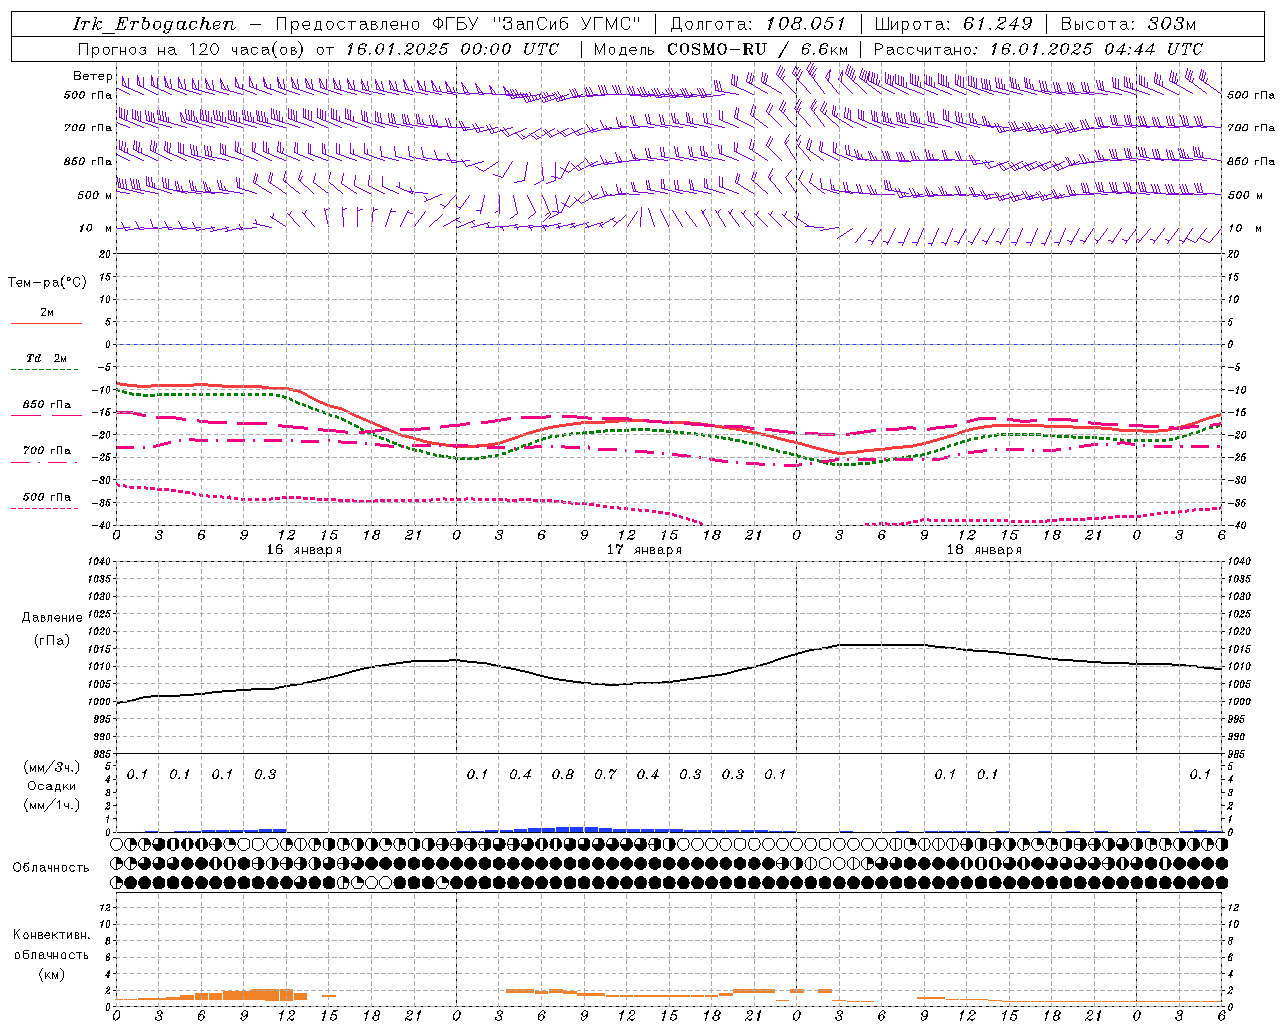Click the 700 гПа entry in temperature legend
The image size is (1280, 1024).
pyautogui.click(x=46, y=450)
